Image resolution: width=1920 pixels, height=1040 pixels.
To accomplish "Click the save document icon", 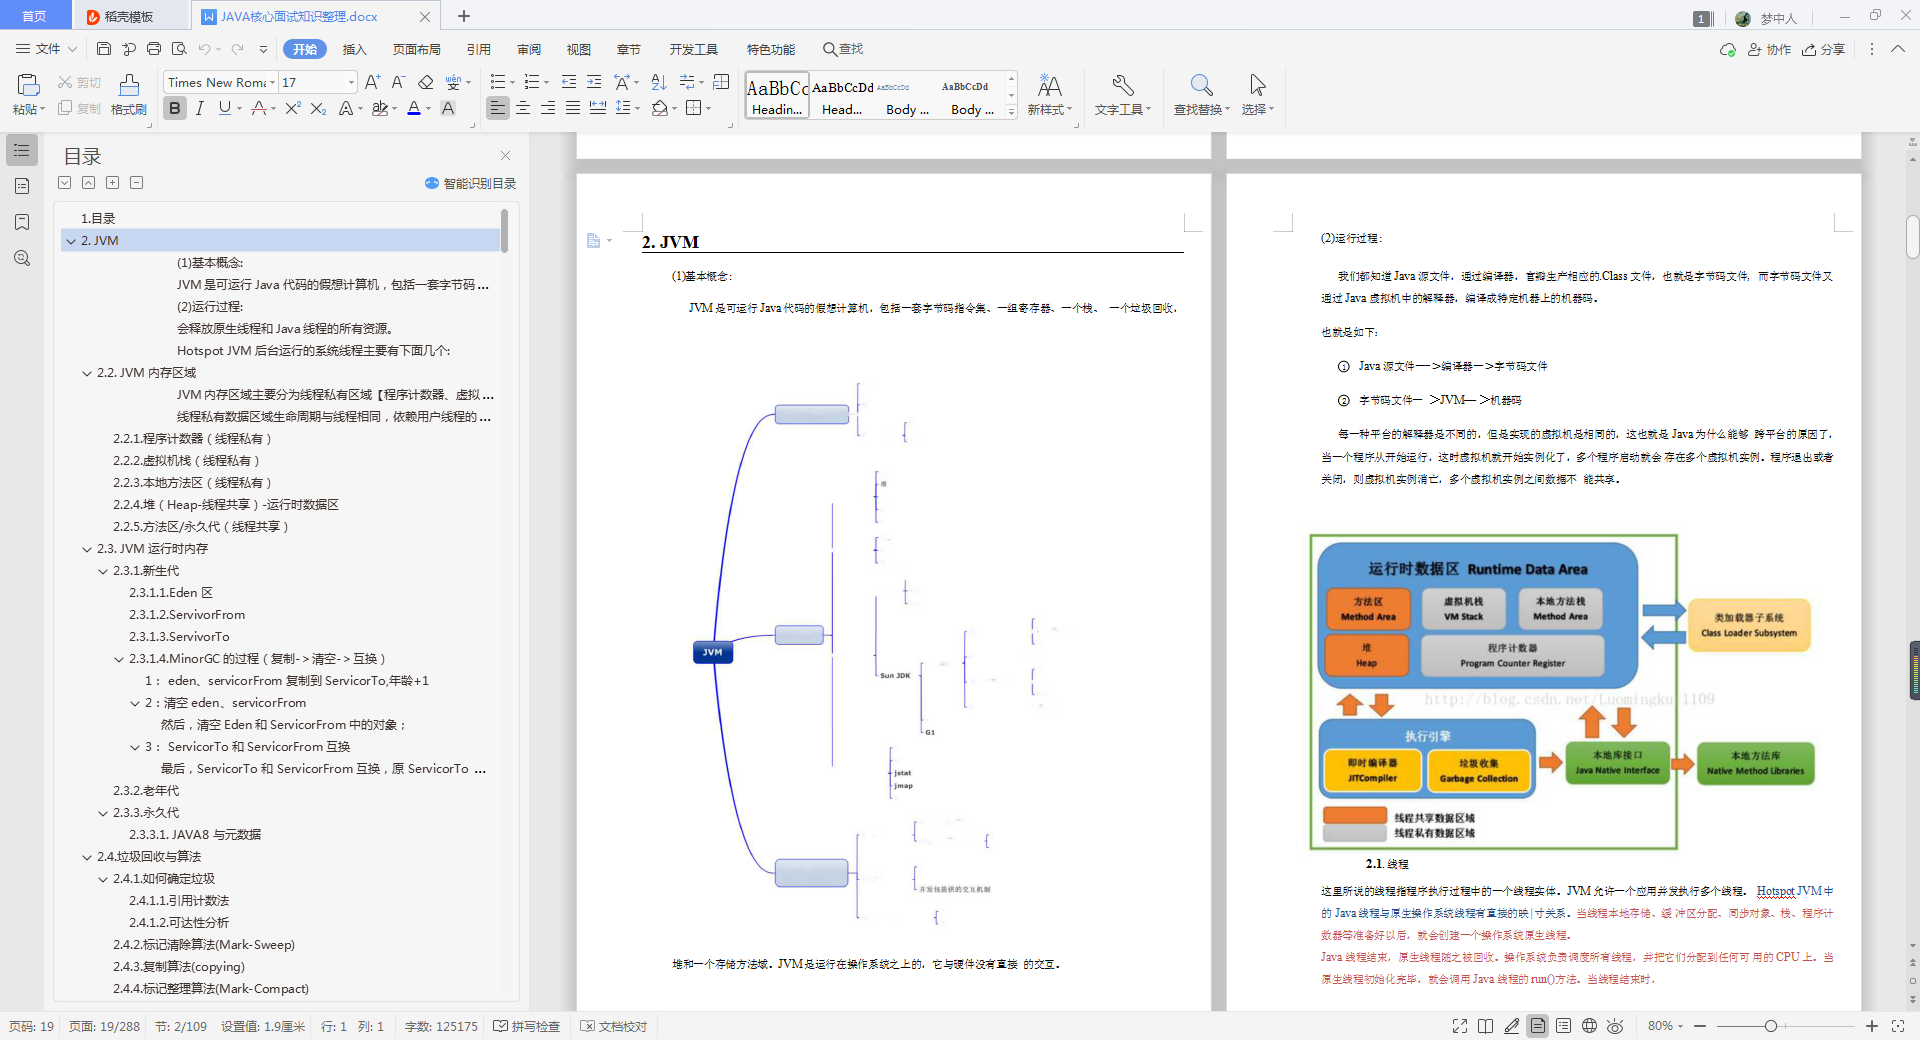I will coord(104,49).
